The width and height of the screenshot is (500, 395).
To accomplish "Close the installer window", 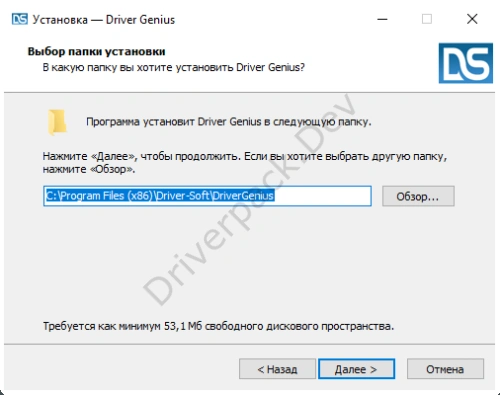I will 472,19.
